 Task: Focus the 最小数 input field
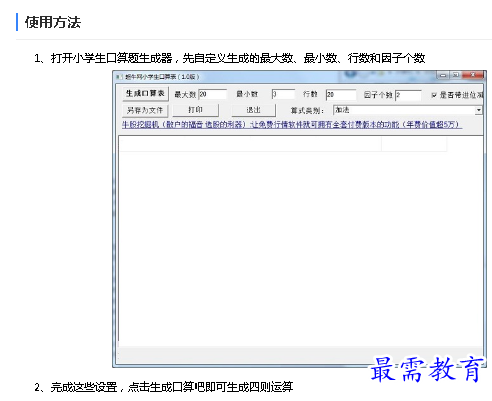point(283,94)
